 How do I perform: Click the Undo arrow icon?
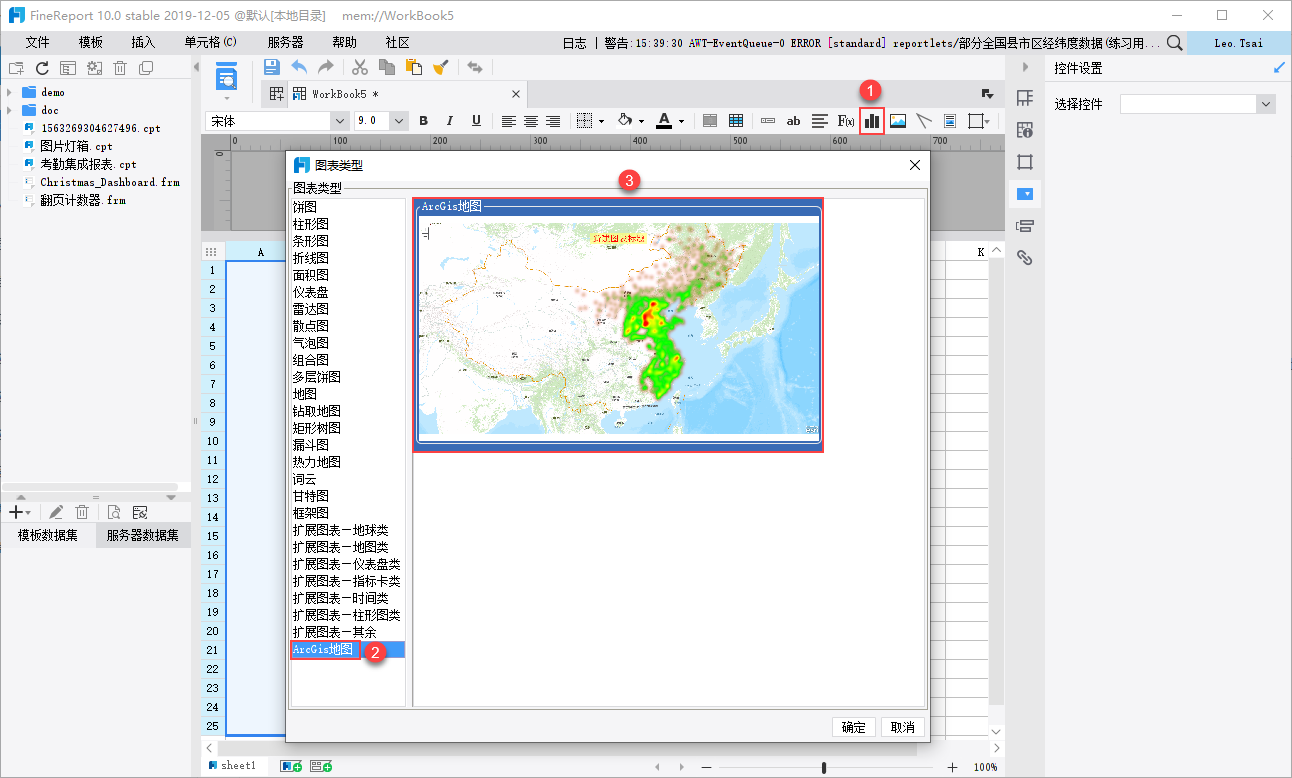pos(299,67)
